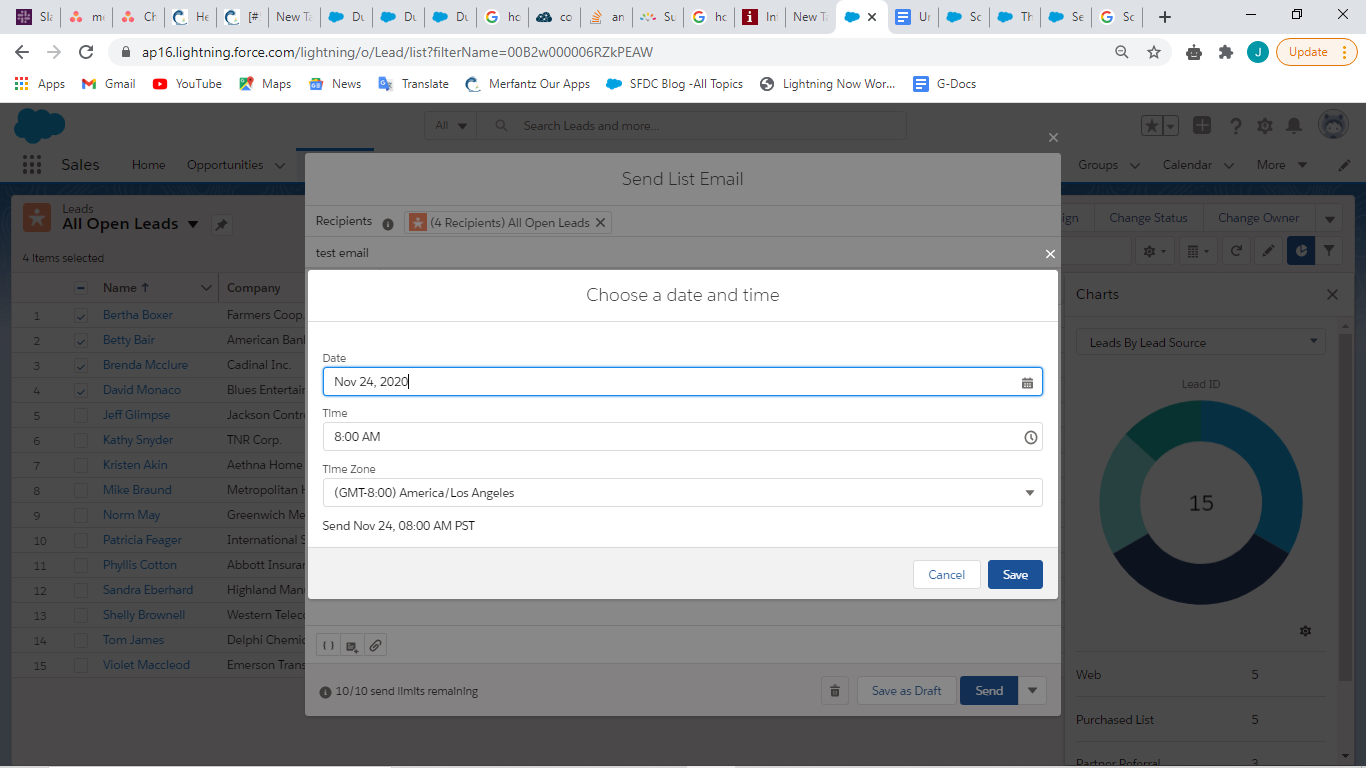The image size is (1366, 768).
Task: Click the Send button
Action: tap(989, 691)
